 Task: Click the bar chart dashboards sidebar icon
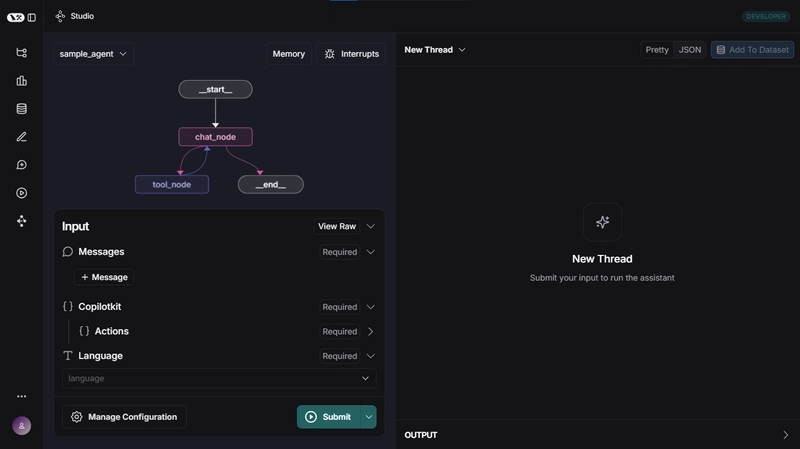[x=21, y=81]
